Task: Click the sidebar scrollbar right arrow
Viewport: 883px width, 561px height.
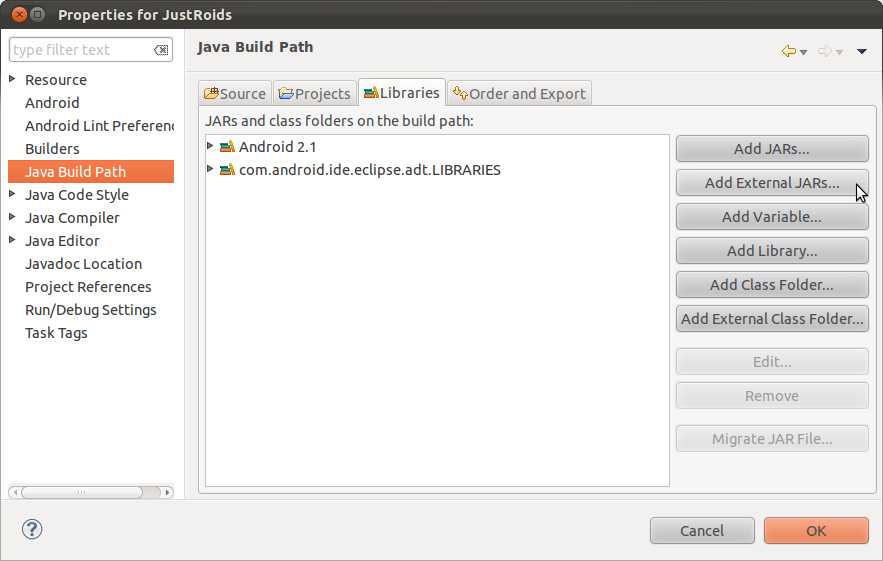Action: 167,492
